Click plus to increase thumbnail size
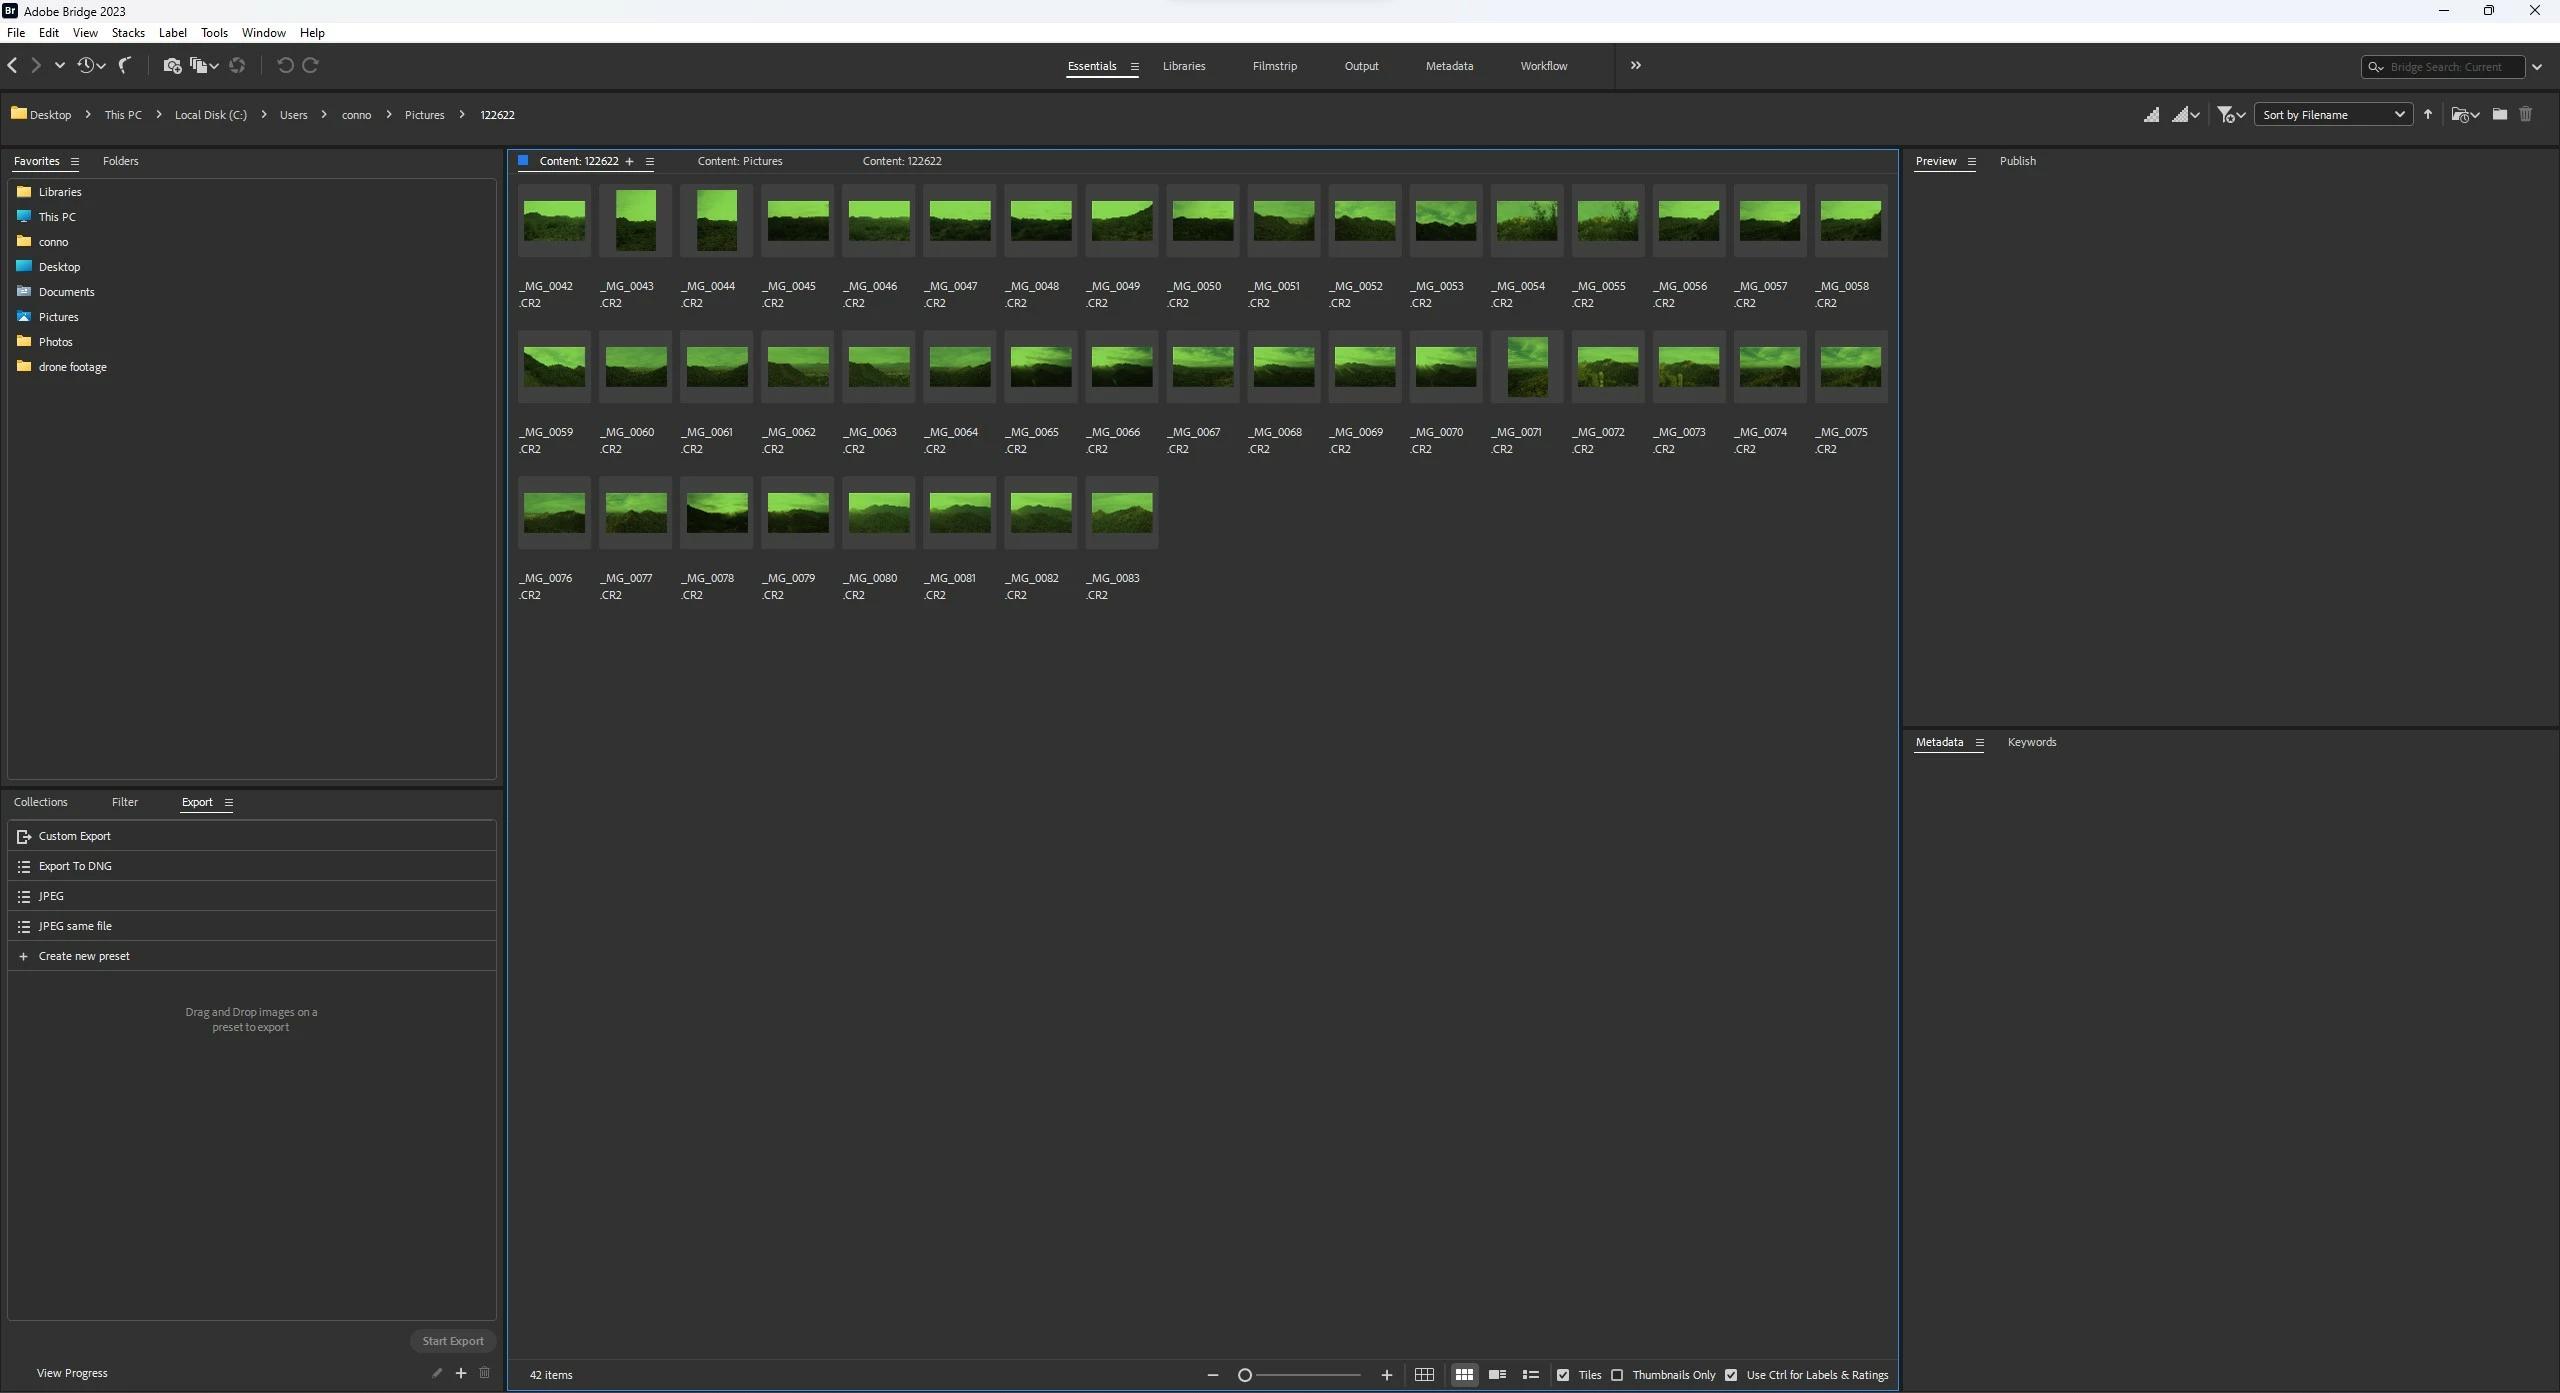This screenshot has width=2560, height=1393. pyautogui.click(x=1387, y=1375)
